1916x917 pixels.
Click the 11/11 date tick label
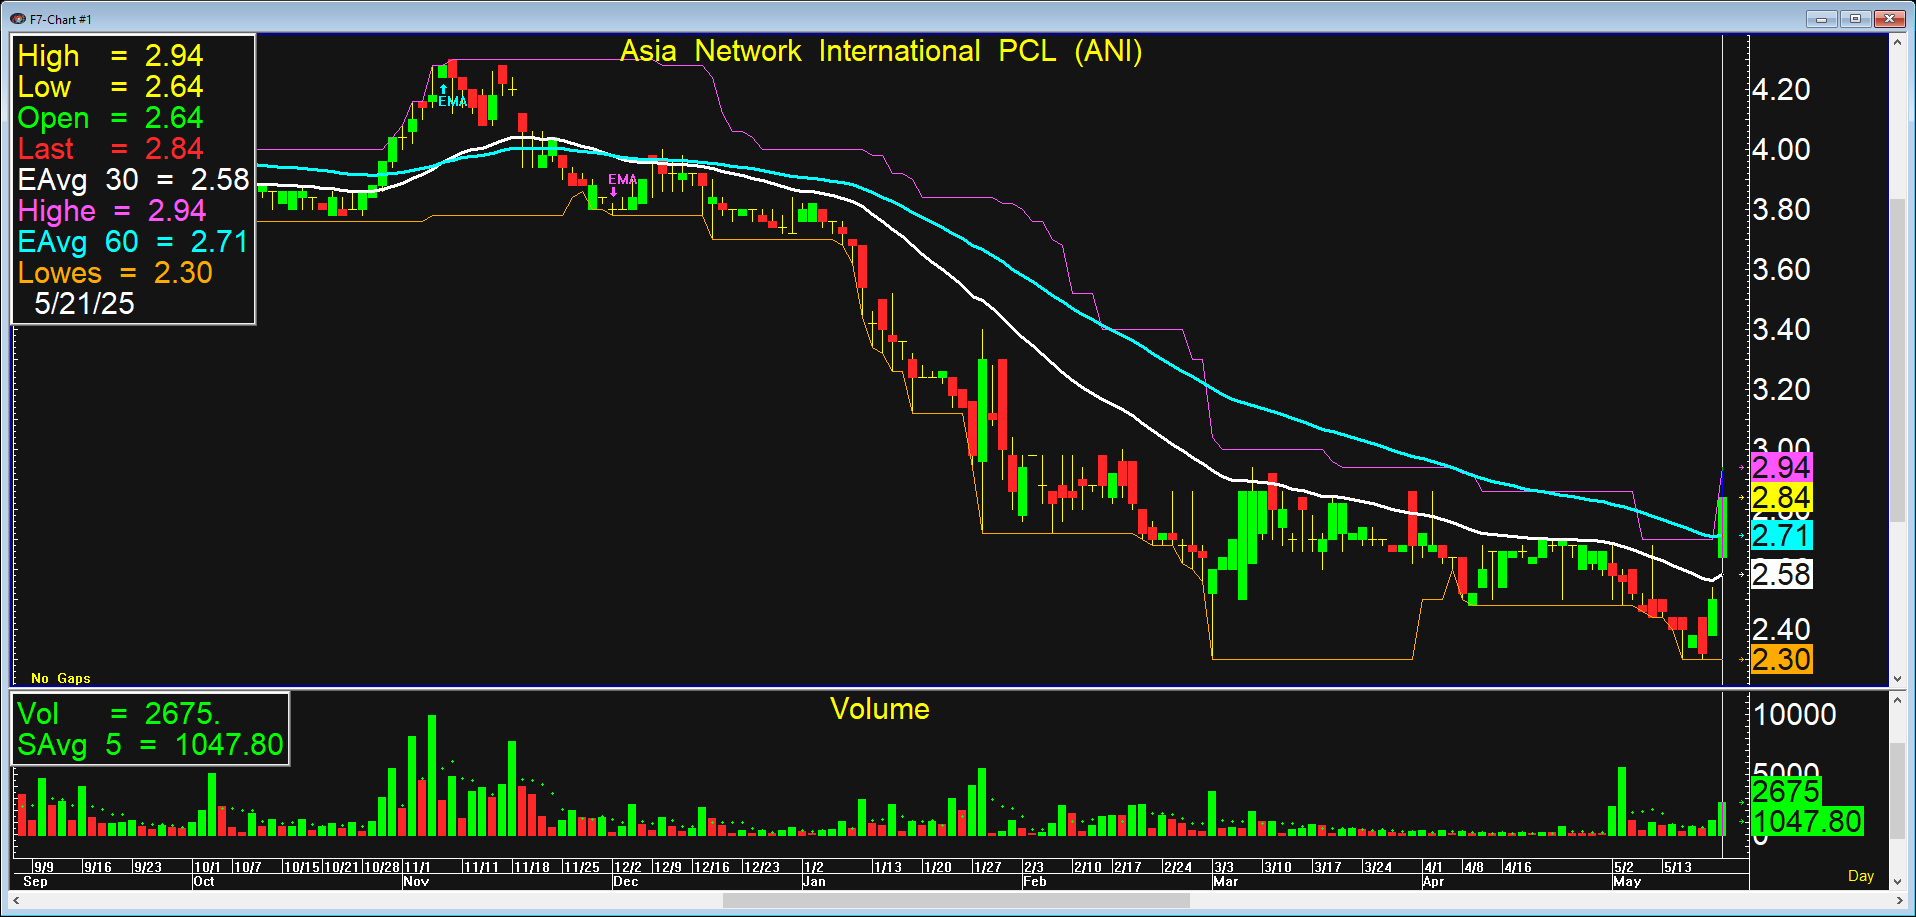coord(481,867)
